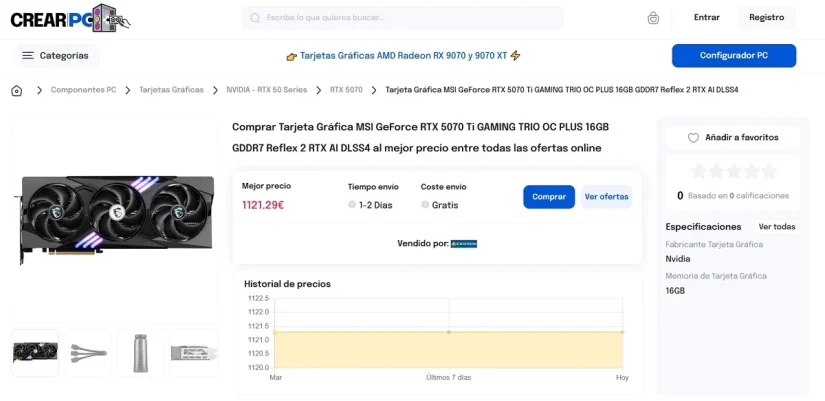Click the chevron before Tarjetas Gráficas breadcrumb
Viewport: 825px width, 401px height.
127,90
